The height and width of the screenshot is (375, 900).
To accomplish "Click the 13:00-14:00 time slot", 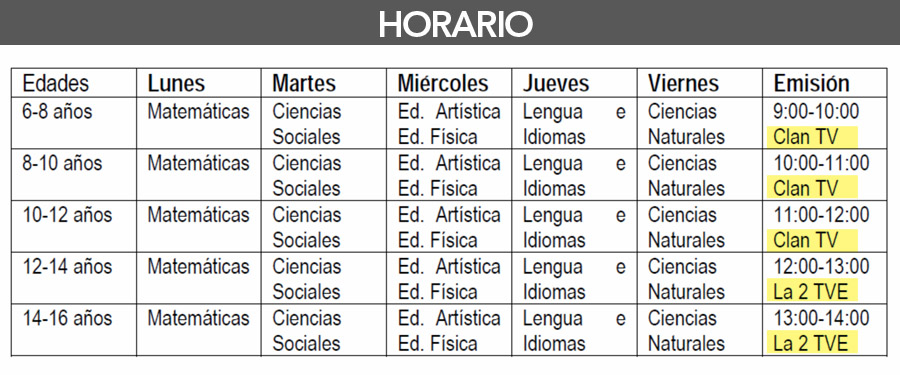I will [821, 318].
